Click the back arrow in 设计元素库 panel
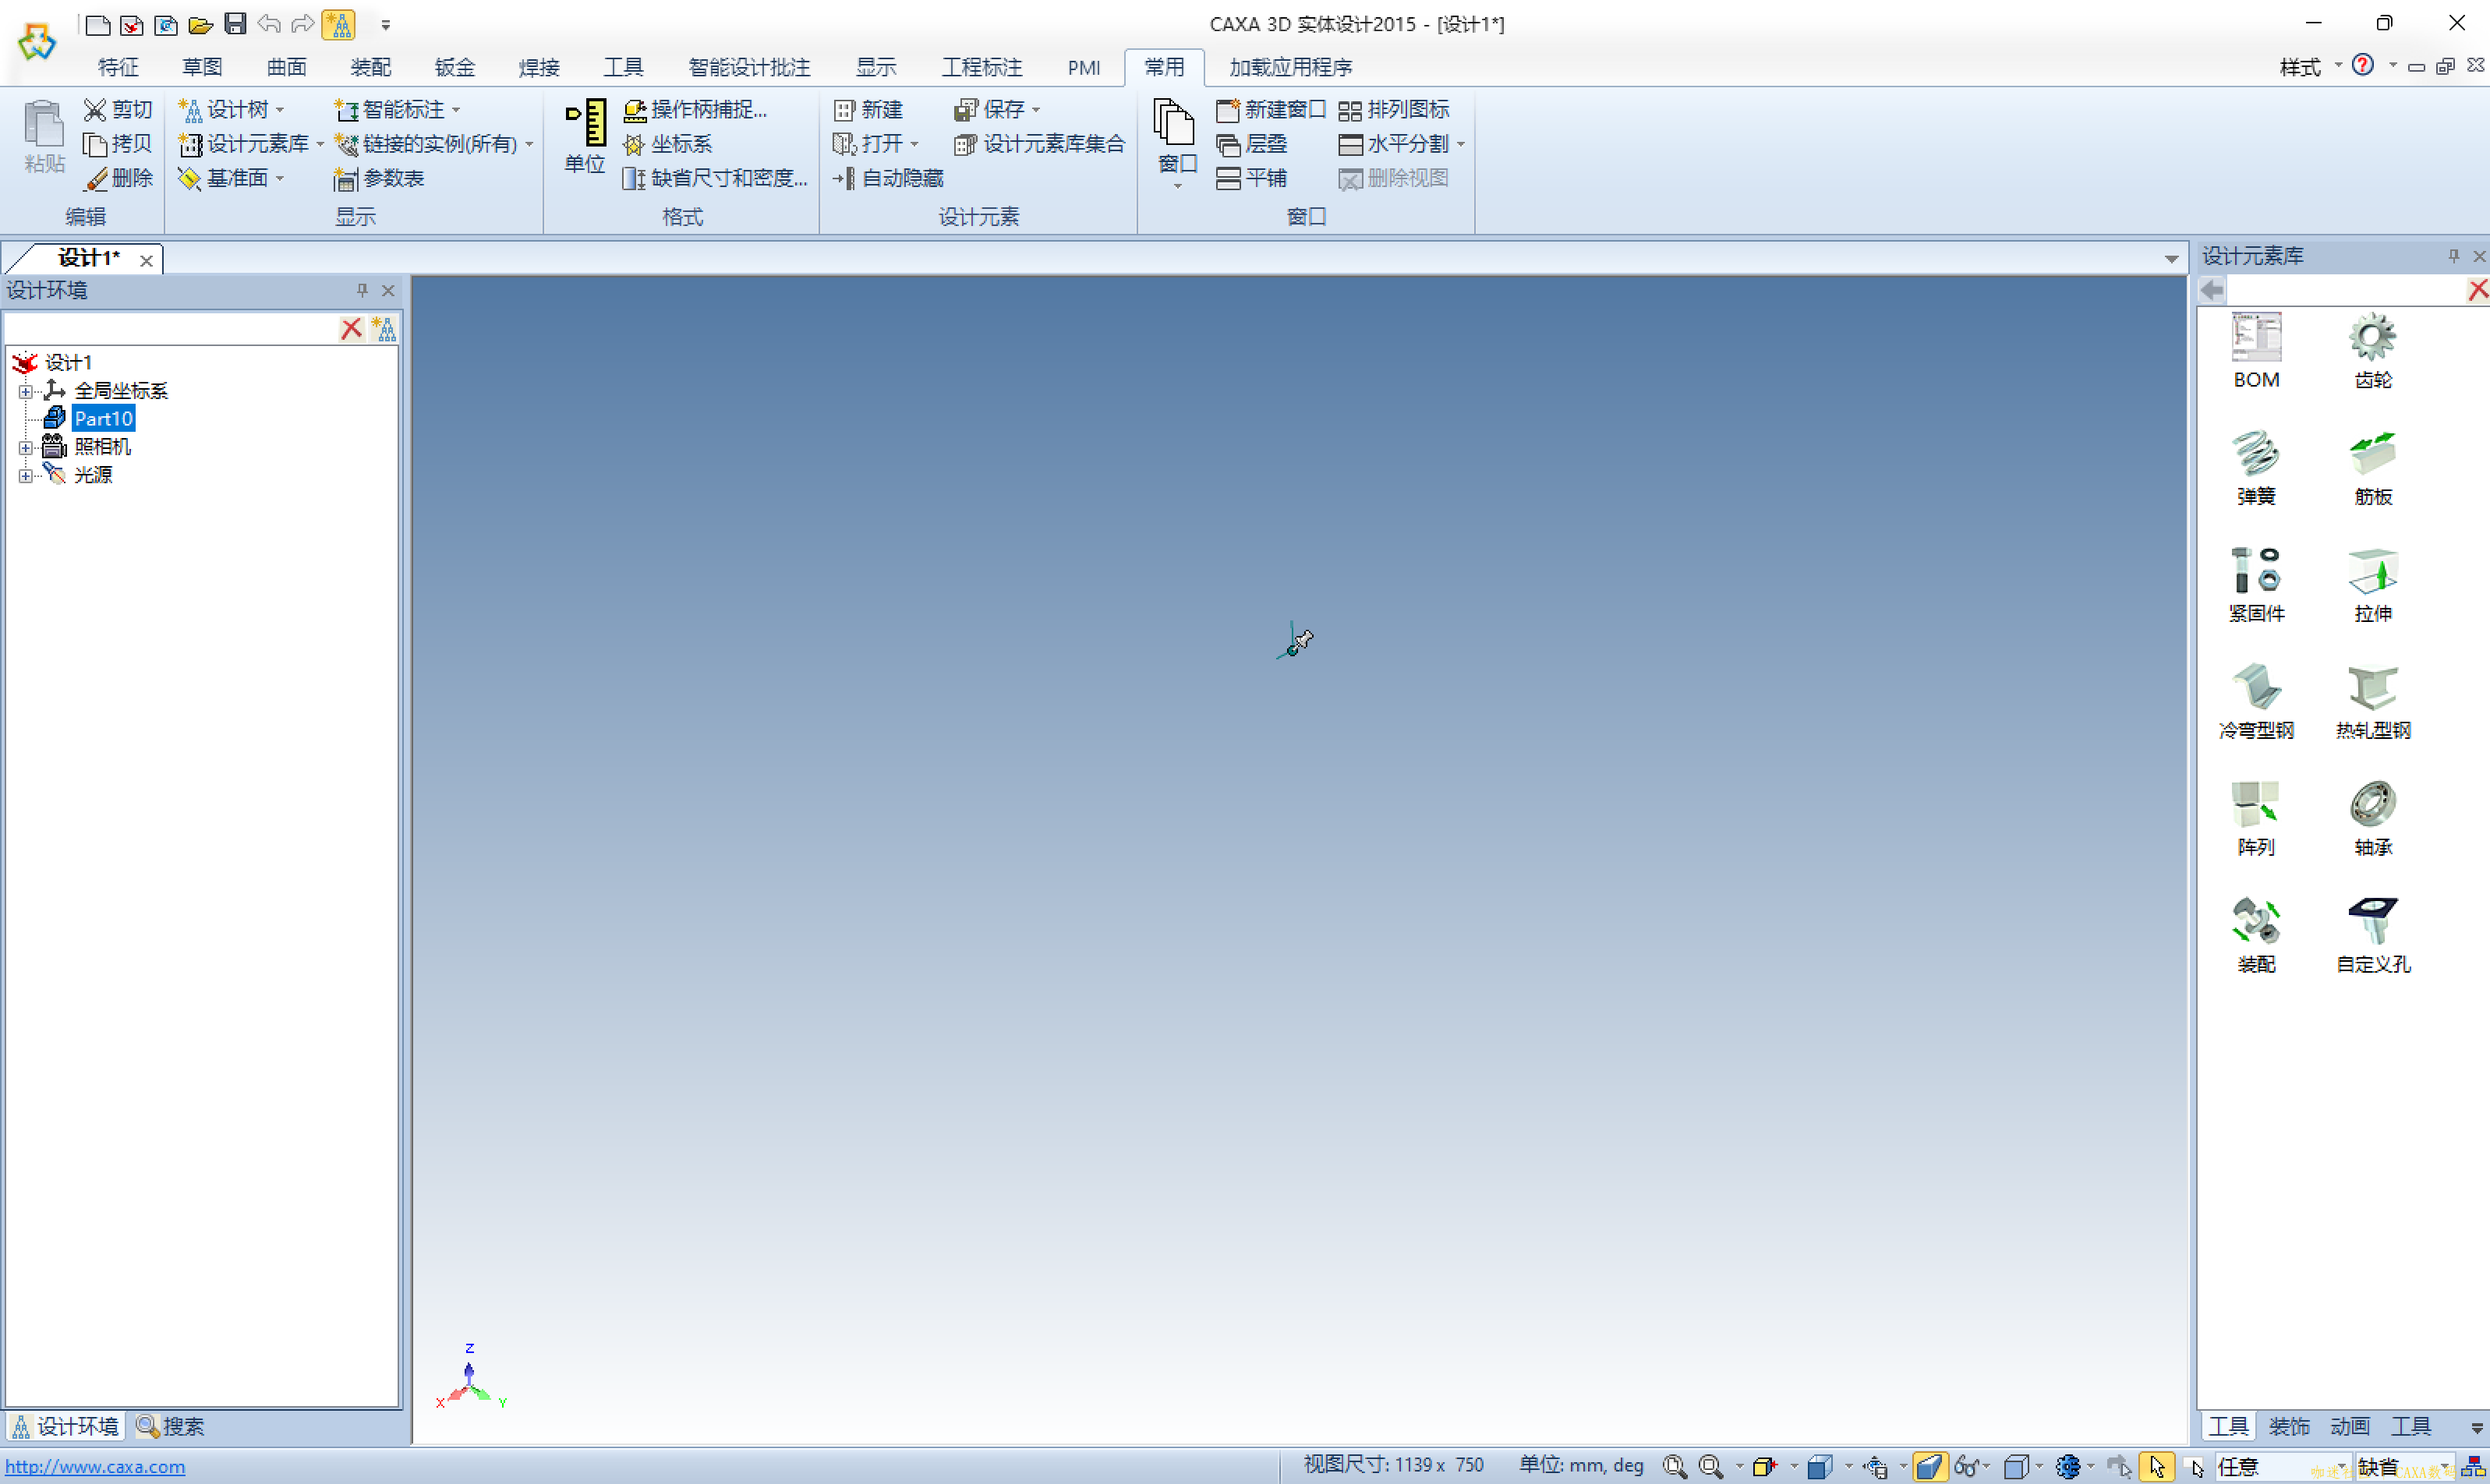Screen dimensions: 2490x1484 click(x=2211, y=290)
